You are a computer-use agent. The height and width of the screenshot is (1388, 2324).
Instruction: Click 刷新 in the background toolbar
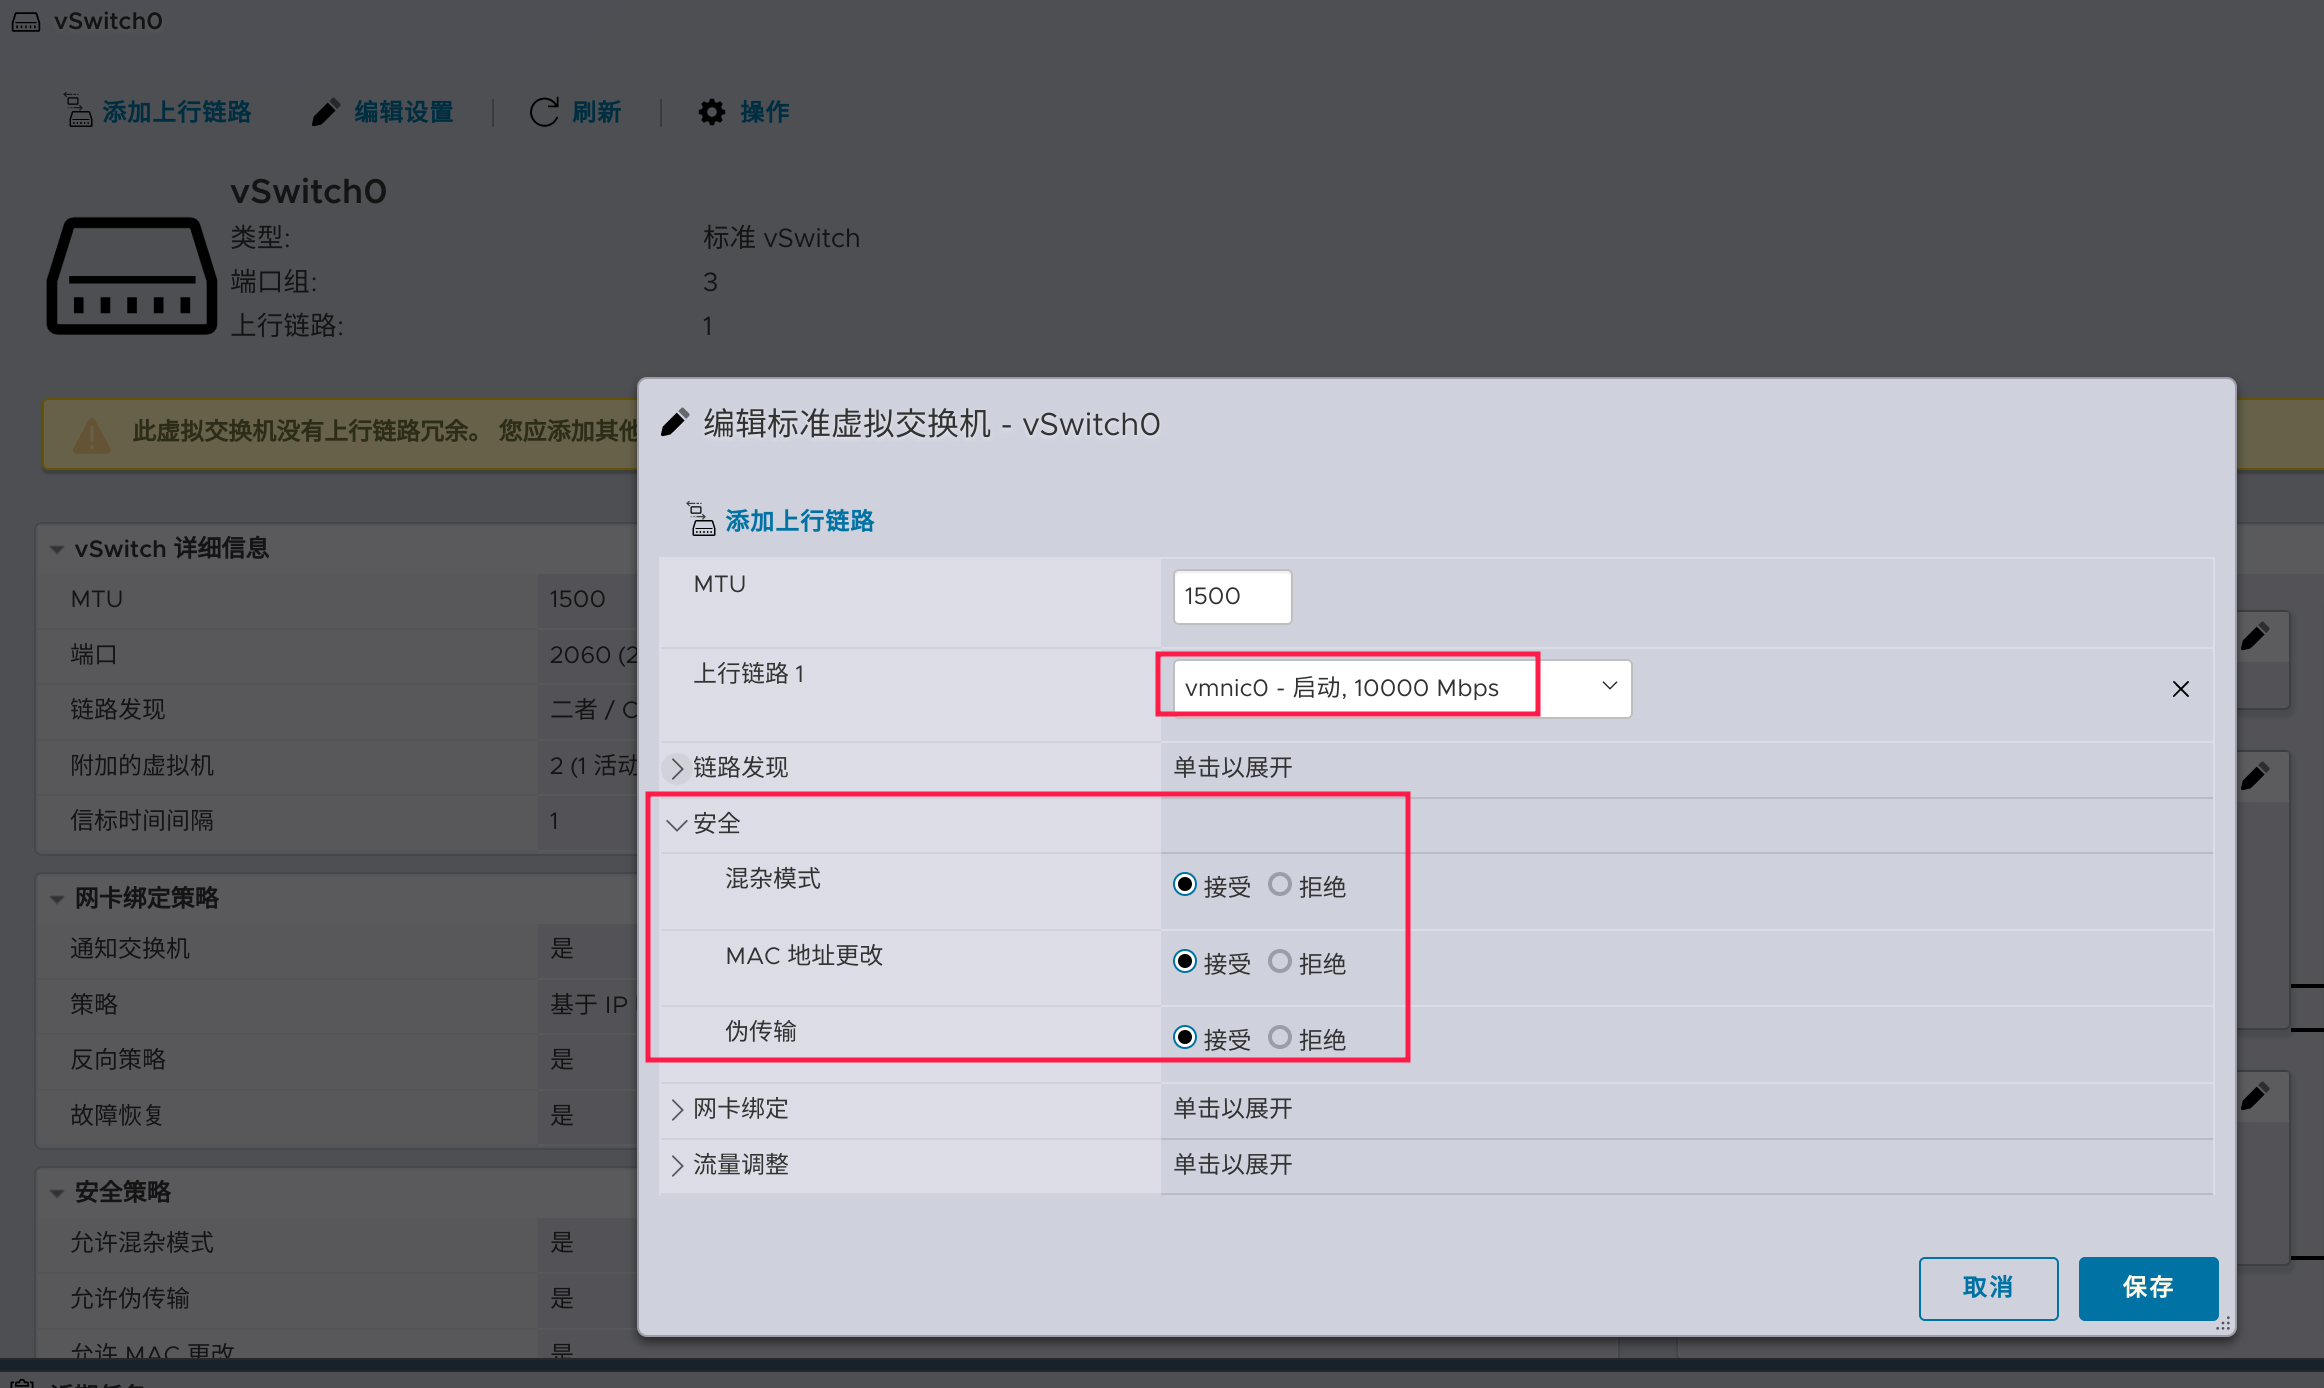(597, 112)
